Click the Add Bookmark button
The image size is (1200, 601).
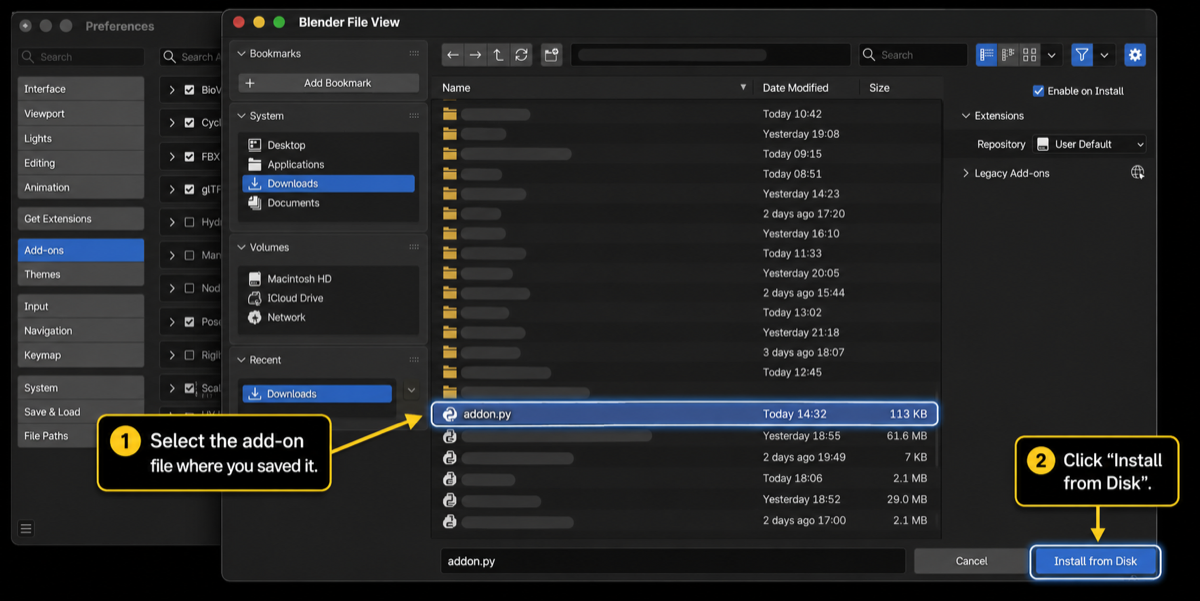(329, 83)
